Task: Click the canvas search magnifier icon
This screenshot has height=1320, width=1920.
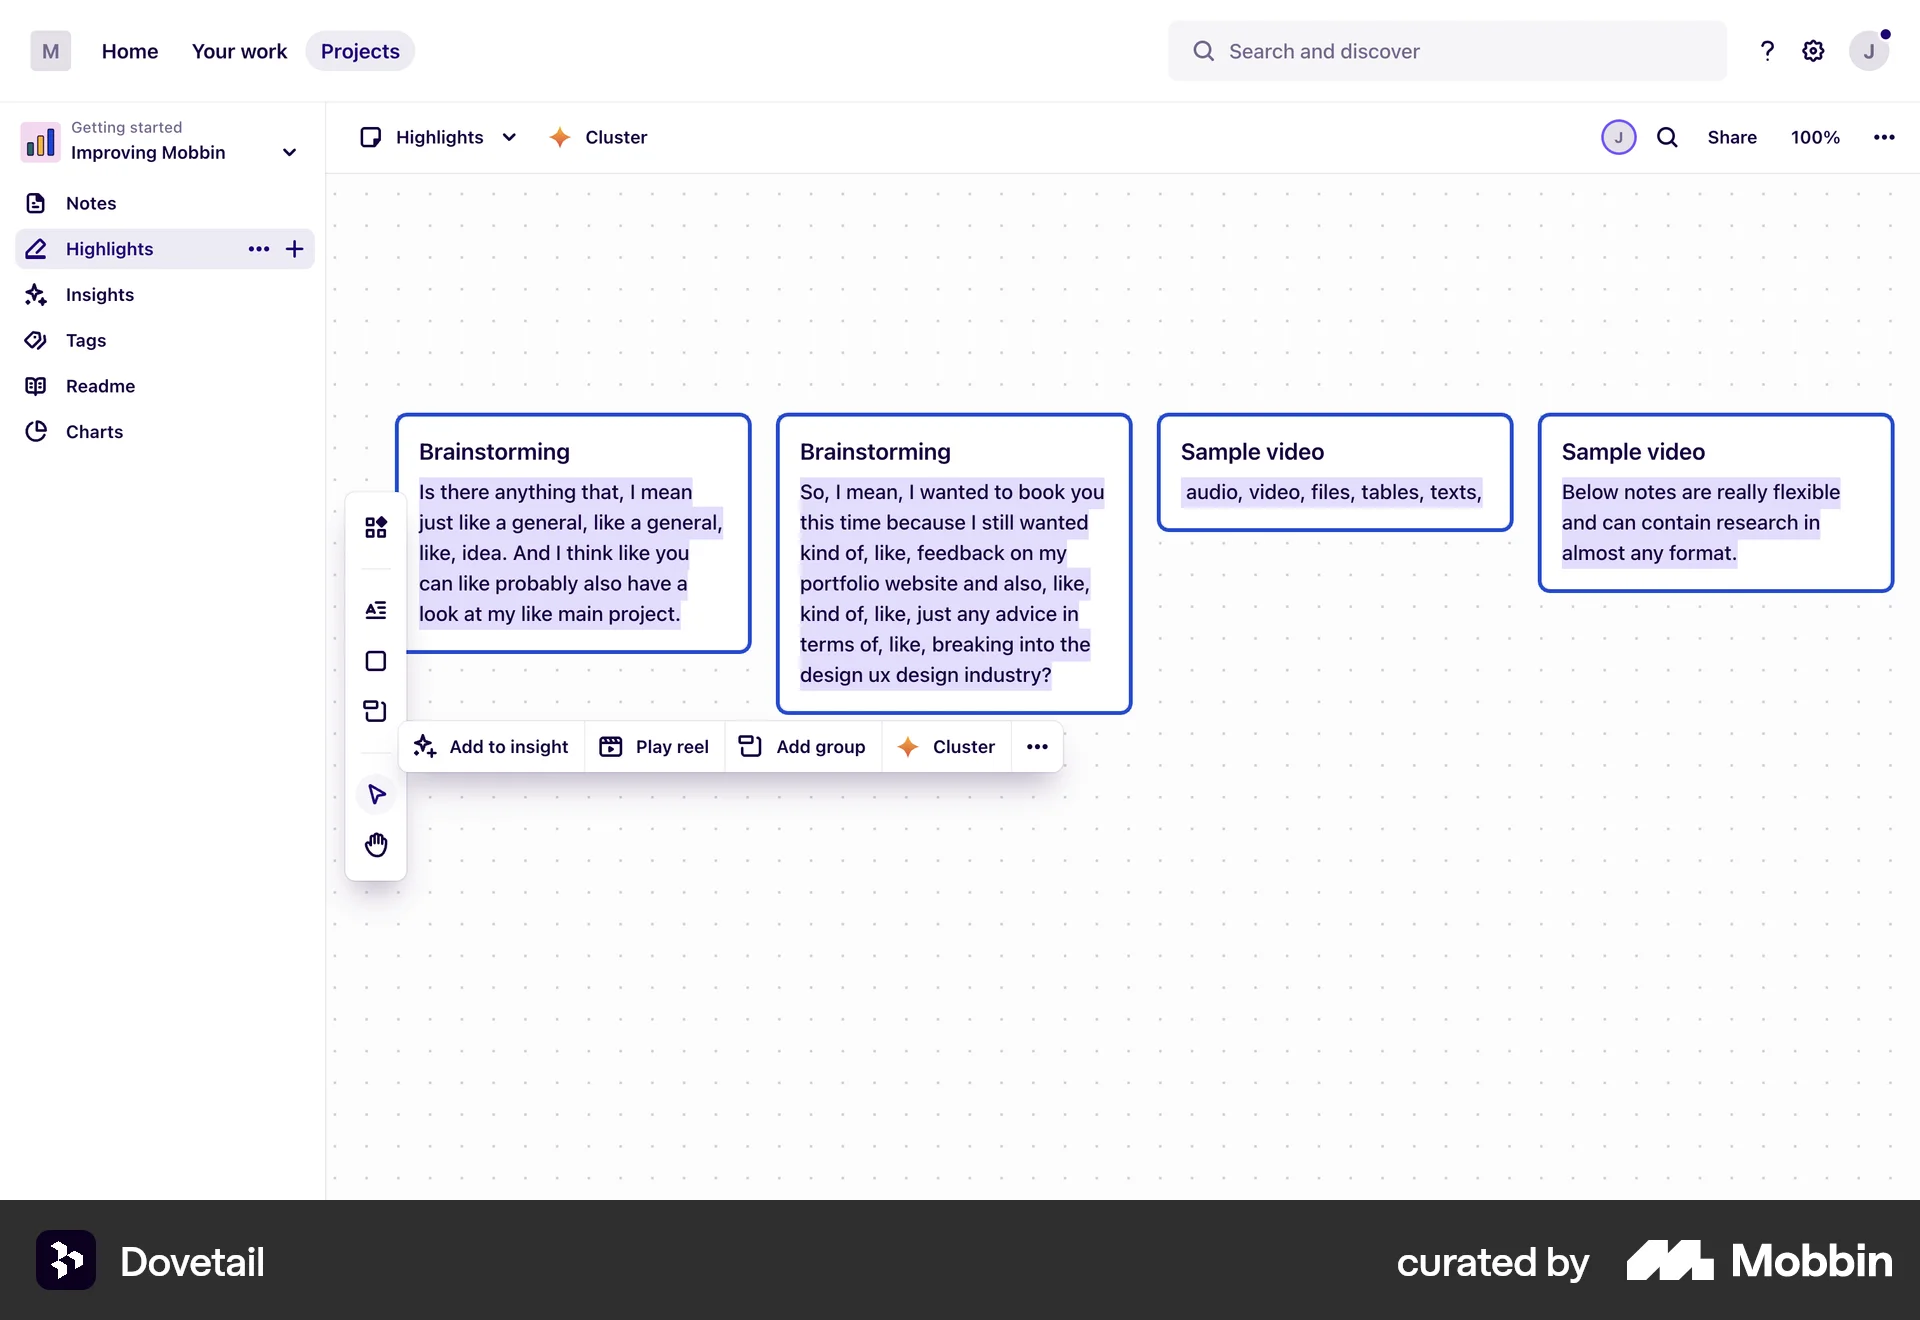Action: click(1667, 137)
